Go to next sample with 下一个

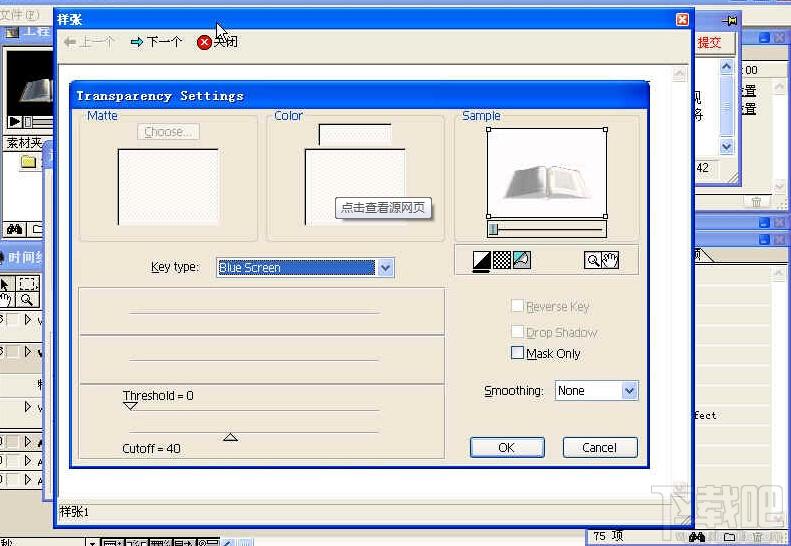click(156, 42)
